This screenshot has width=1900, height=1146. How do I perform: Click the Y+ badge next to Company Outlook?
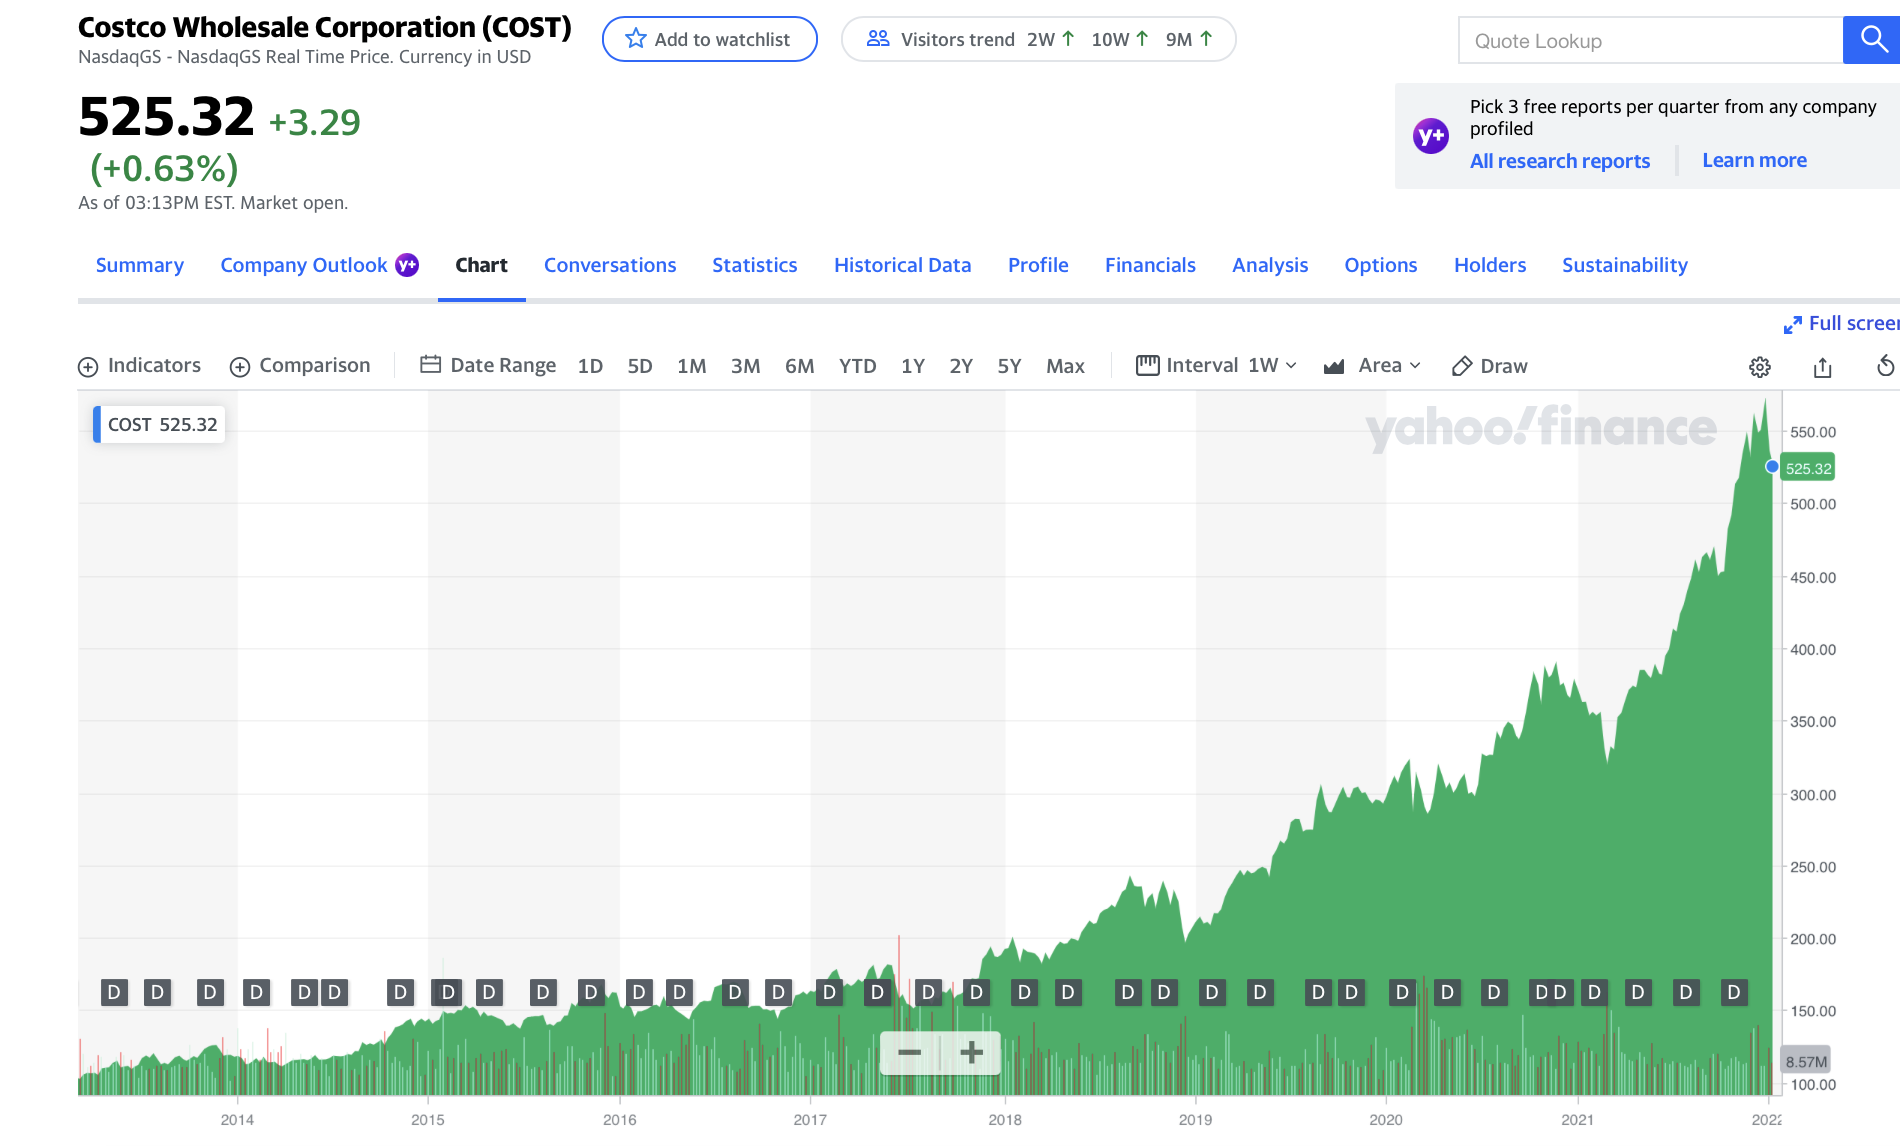click(x=407, y=265)
